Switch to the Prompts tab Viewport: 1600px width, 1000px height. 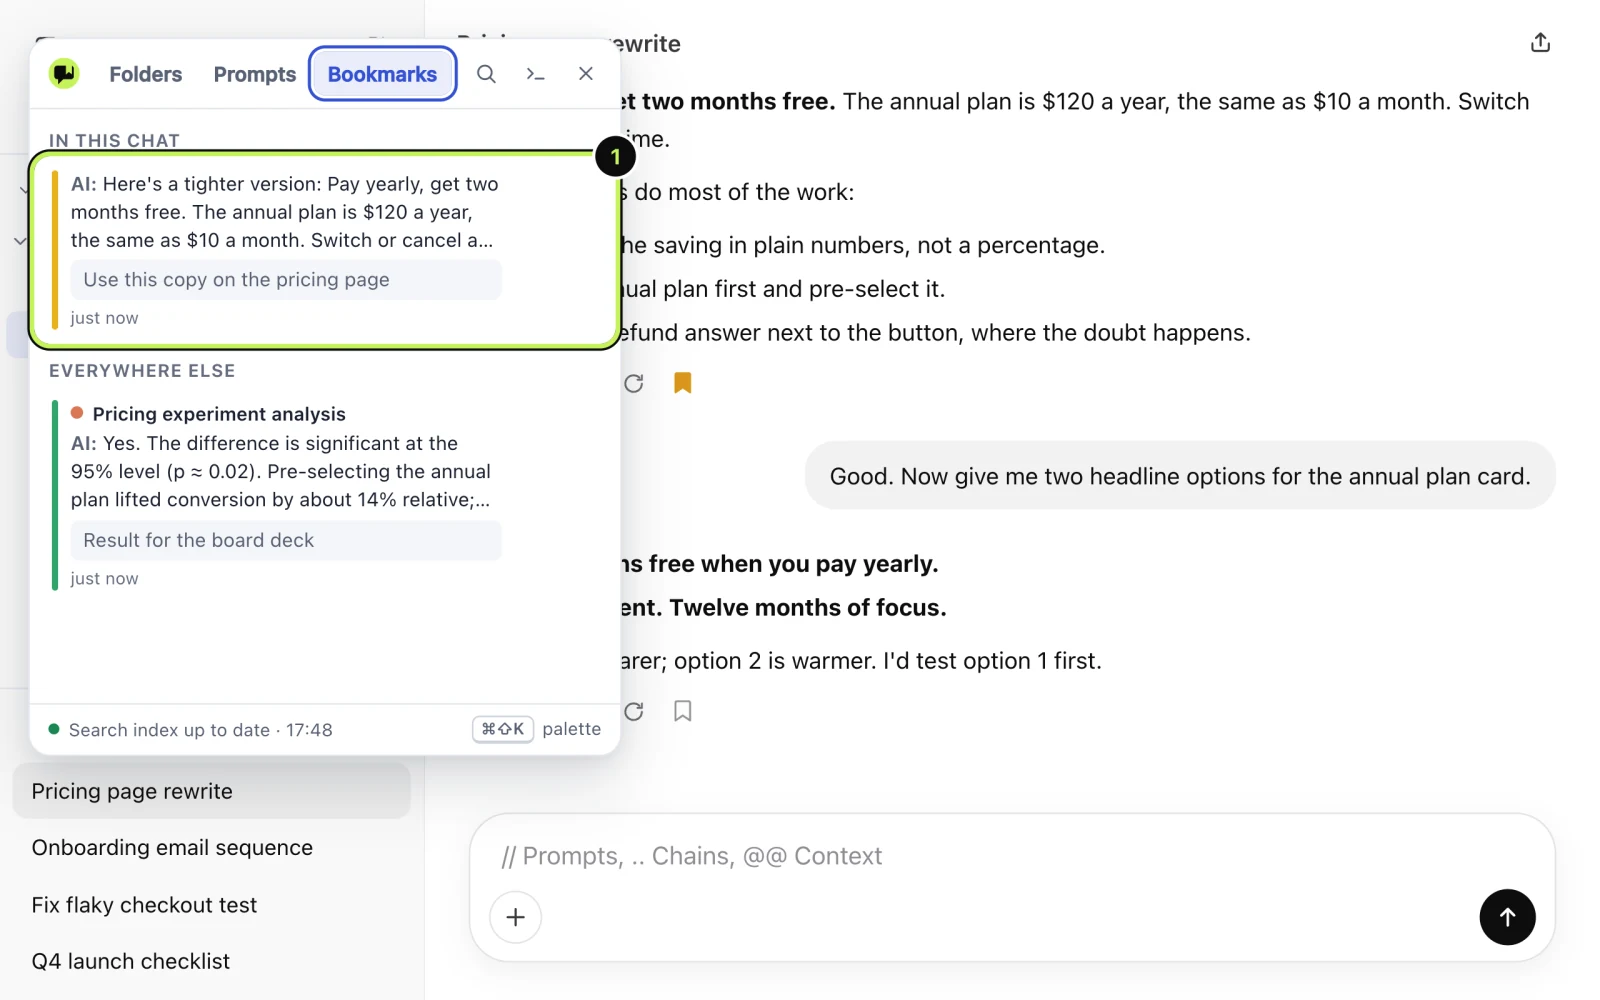255,74
